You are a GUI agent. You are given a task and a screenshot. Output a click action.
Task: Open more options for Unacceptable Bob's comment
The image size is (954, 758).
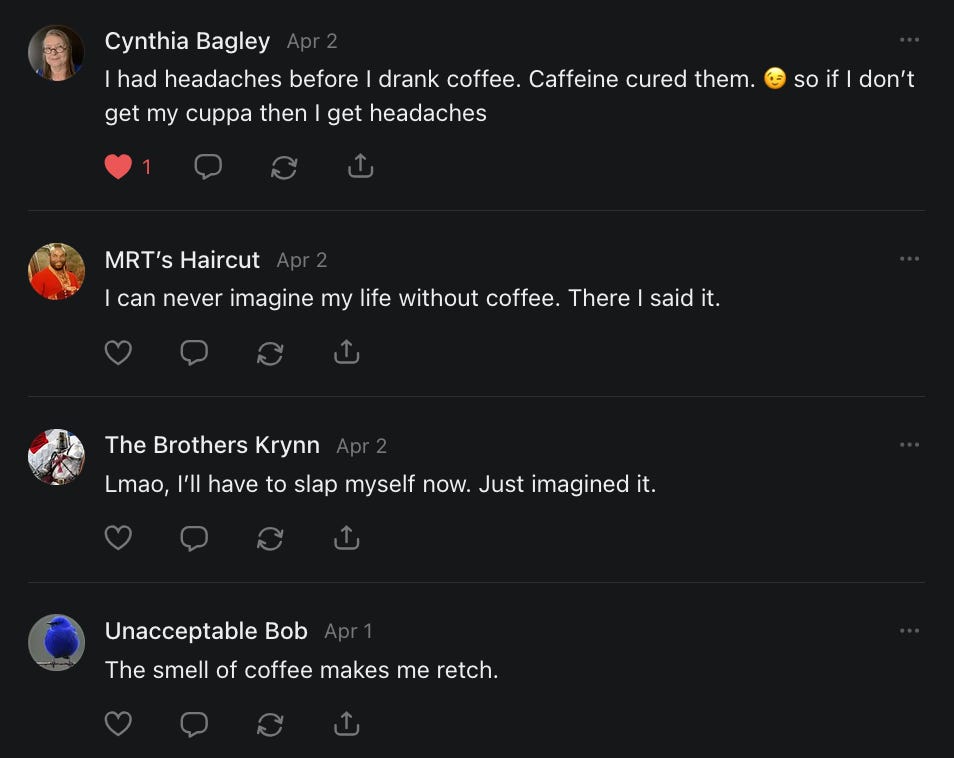(908, 630)
